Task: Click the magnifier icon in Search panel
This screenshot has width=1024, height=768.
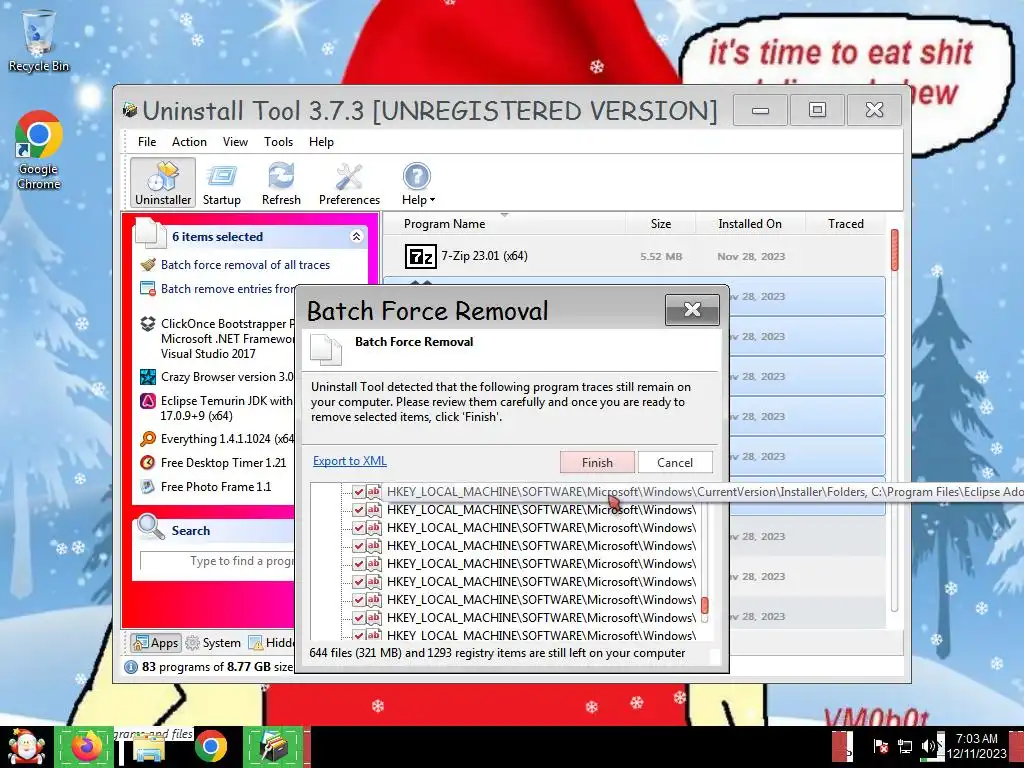Action: tap(151, 528)
